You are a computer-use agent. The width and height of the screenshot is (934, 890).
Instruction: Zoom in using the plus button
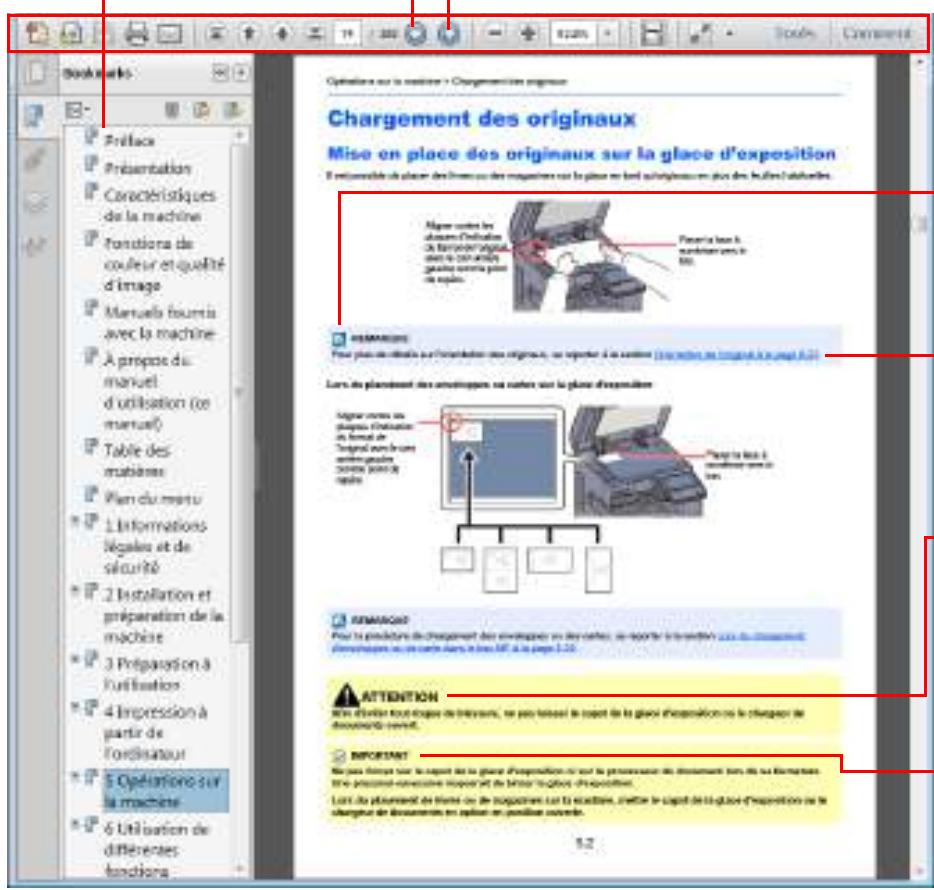coord(528,33)
